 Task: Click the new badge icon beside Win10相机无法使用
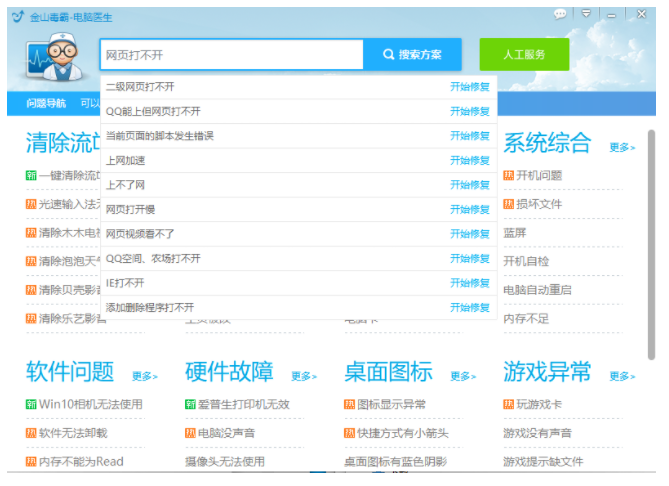(31, 405)
